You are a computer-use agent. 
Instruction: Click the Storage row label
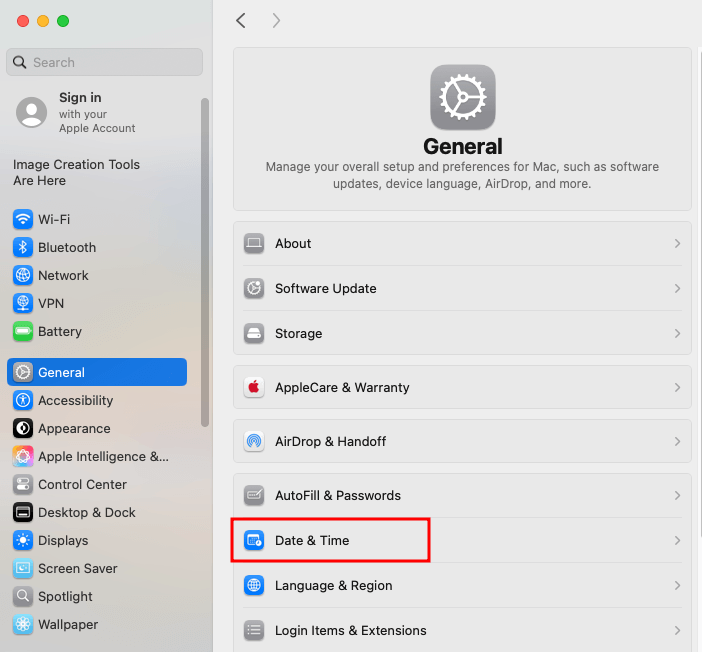click(x=299, y=333)
